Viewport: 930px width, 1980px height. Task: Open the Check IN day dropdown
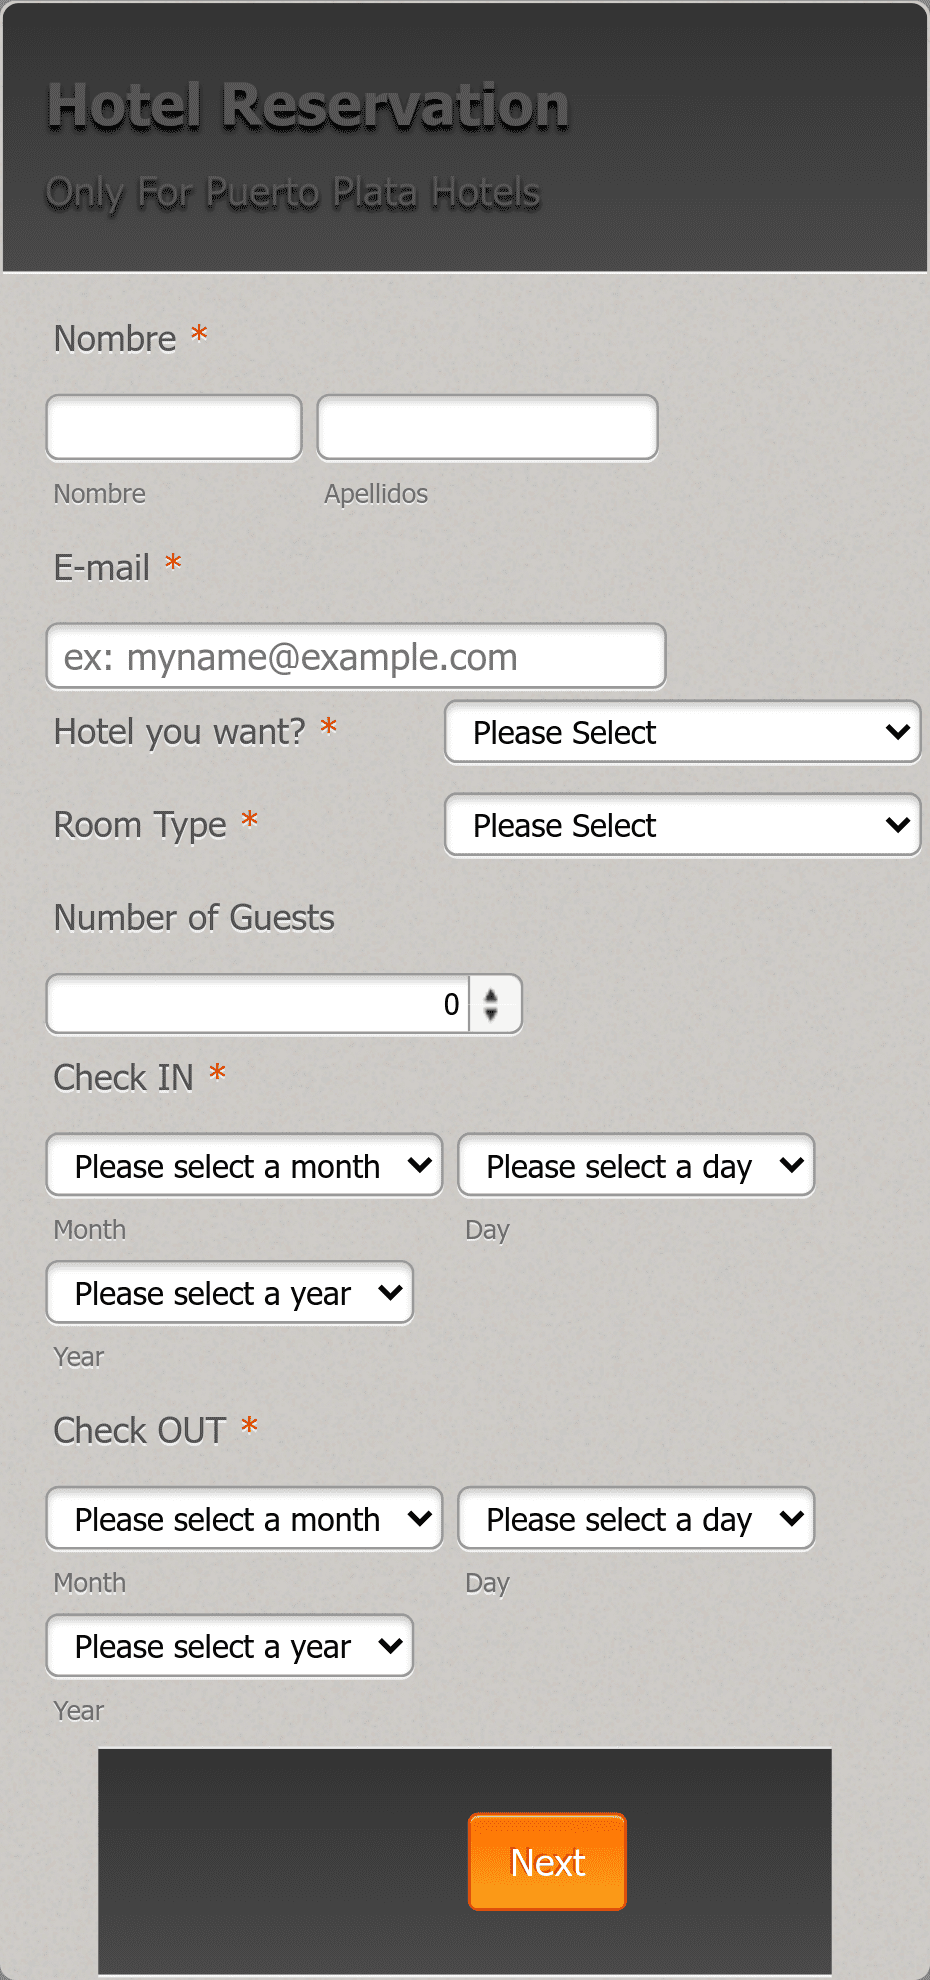click(x=635, y=1165)
